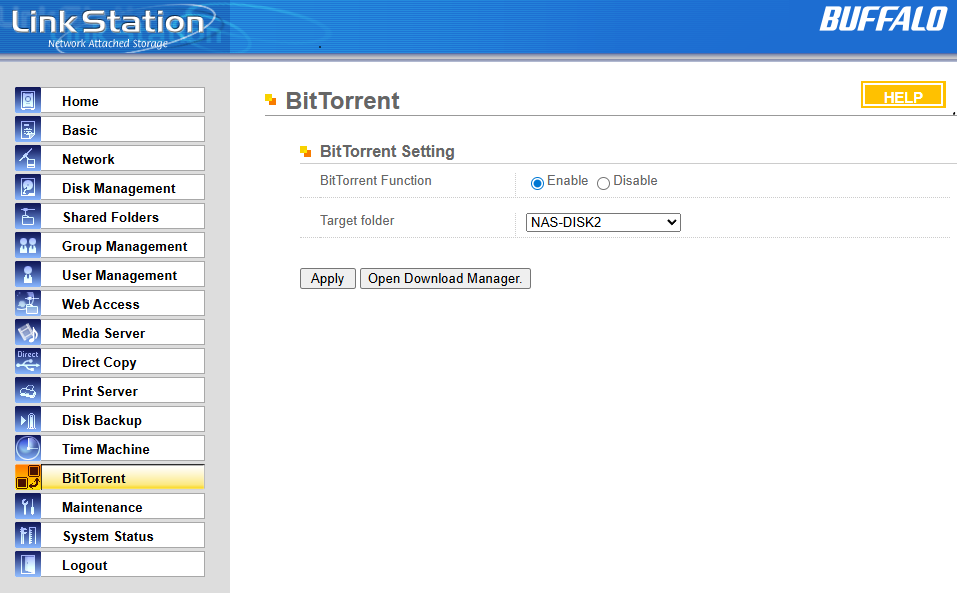
Task: Open the Target folder dropdown
Action: click(603, 222)
